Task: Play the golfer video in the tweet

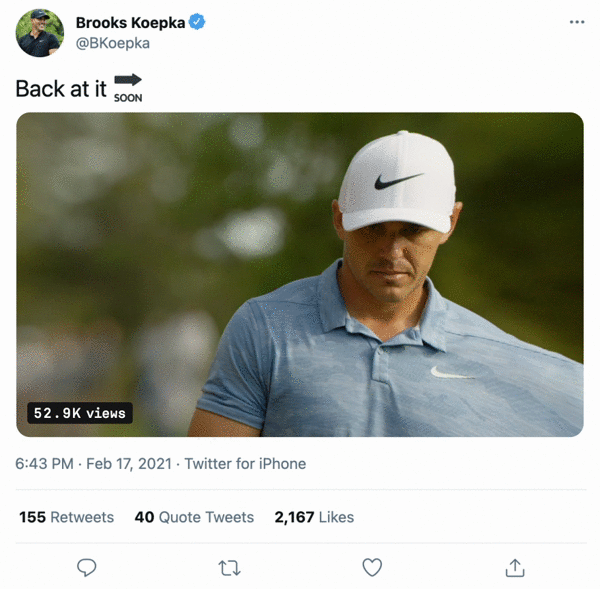Action: coord(300,274)
